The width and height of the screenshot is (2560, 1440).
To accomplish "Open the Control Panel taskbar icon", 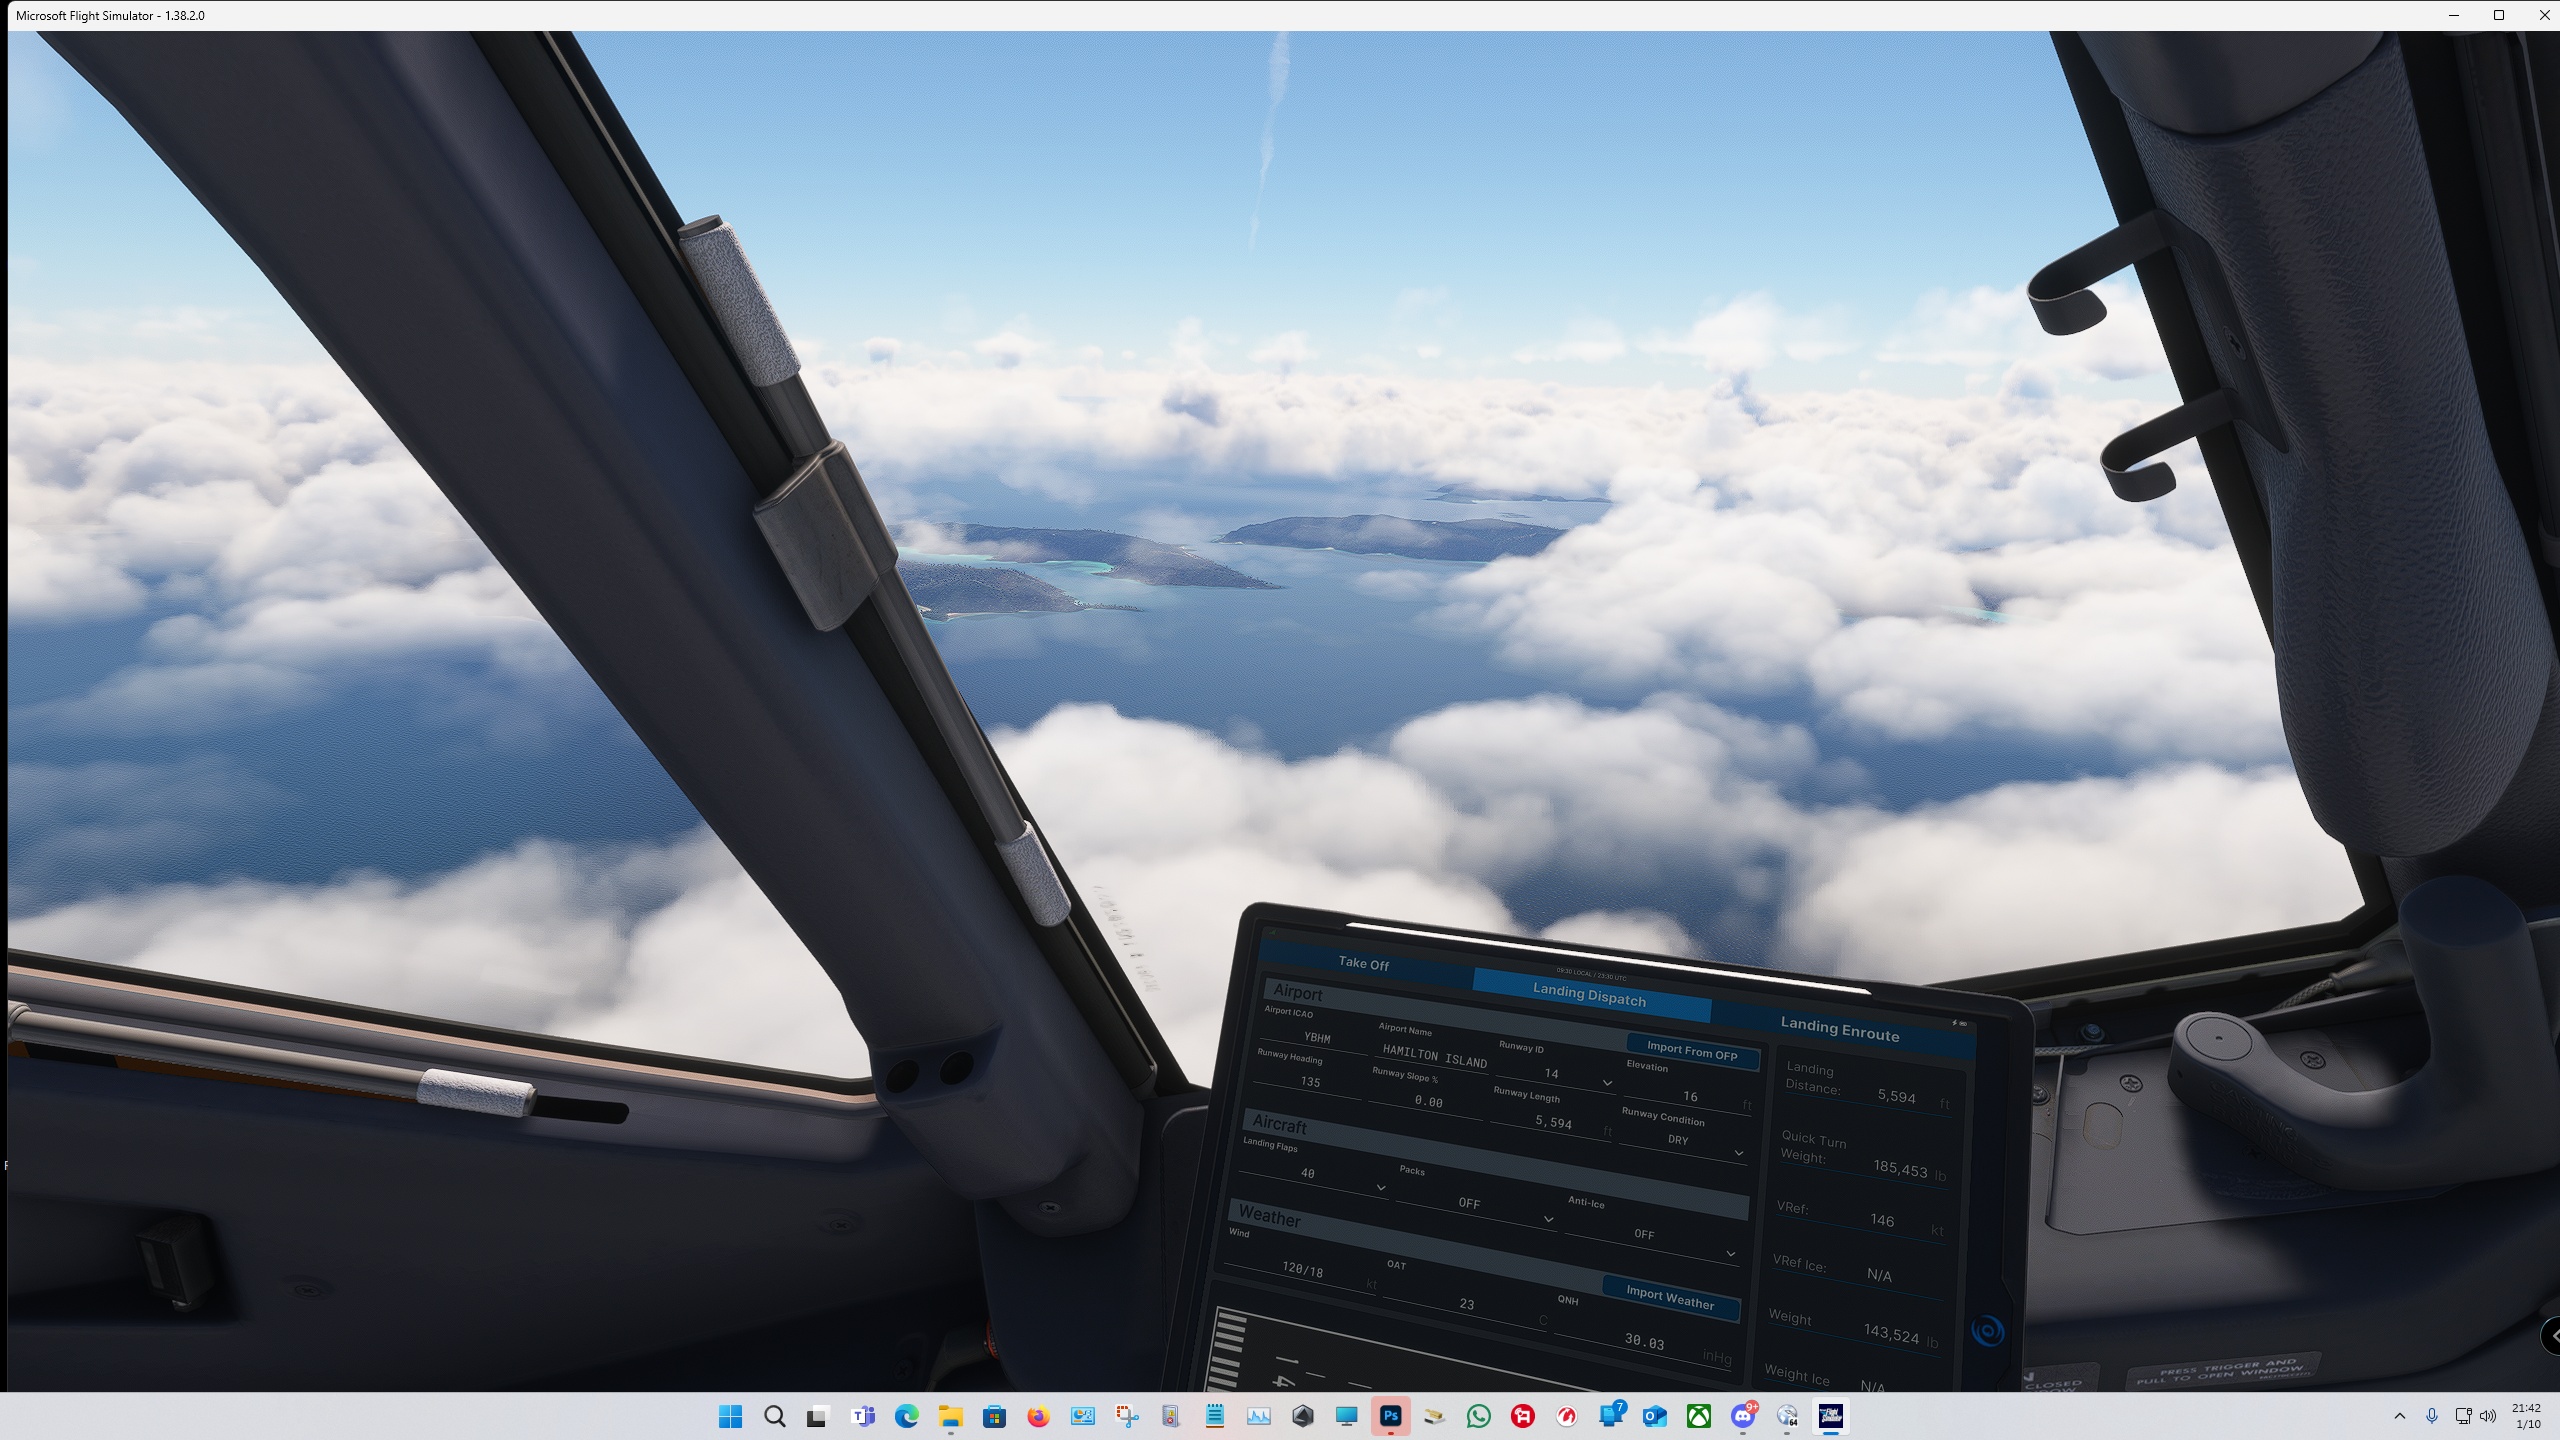I will click(x=1082, y=1416).
